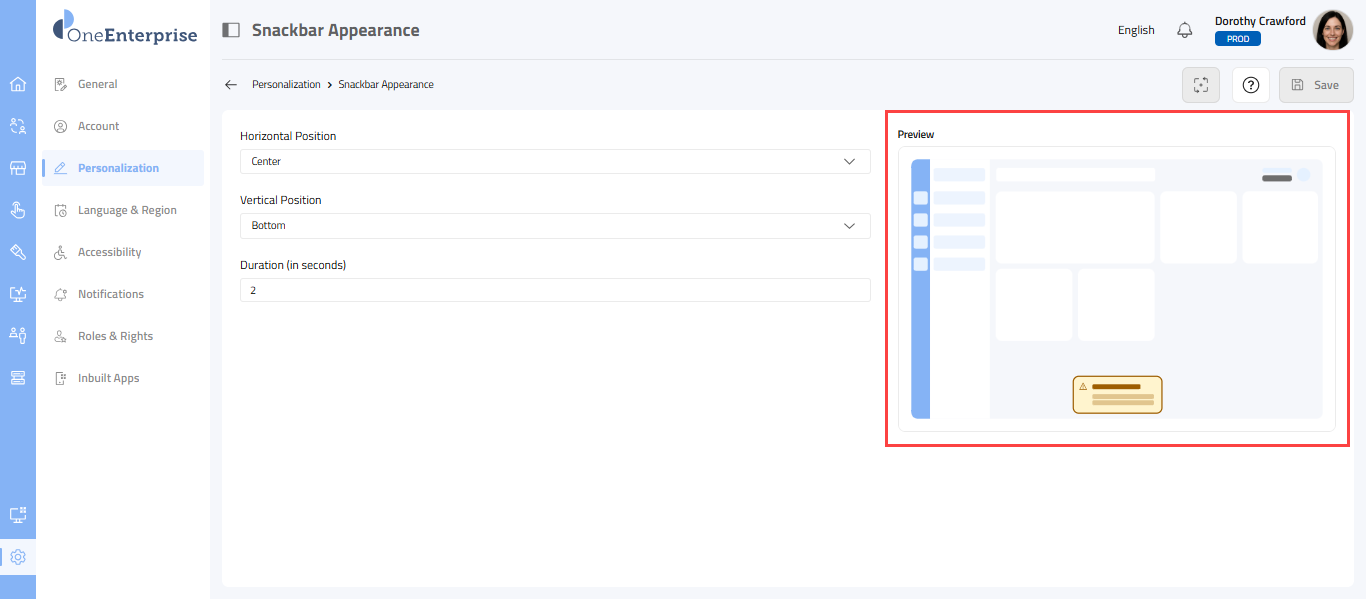
Task: Open the storefront icon in left rail
Action: pyautogui.click(x=18, y=168)
